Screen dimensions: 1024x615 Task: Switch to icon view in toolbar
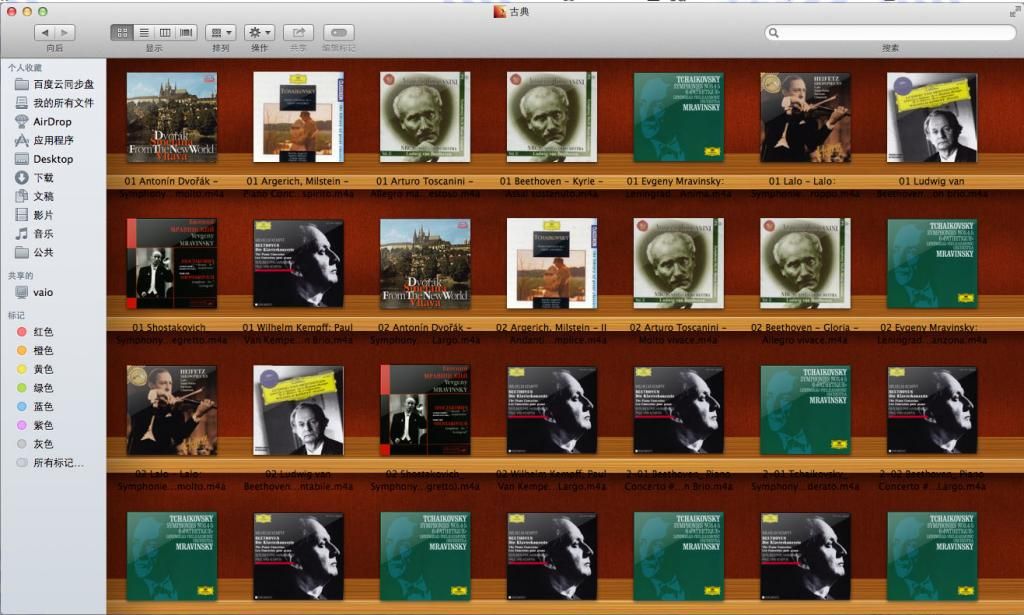click(123, 33)
